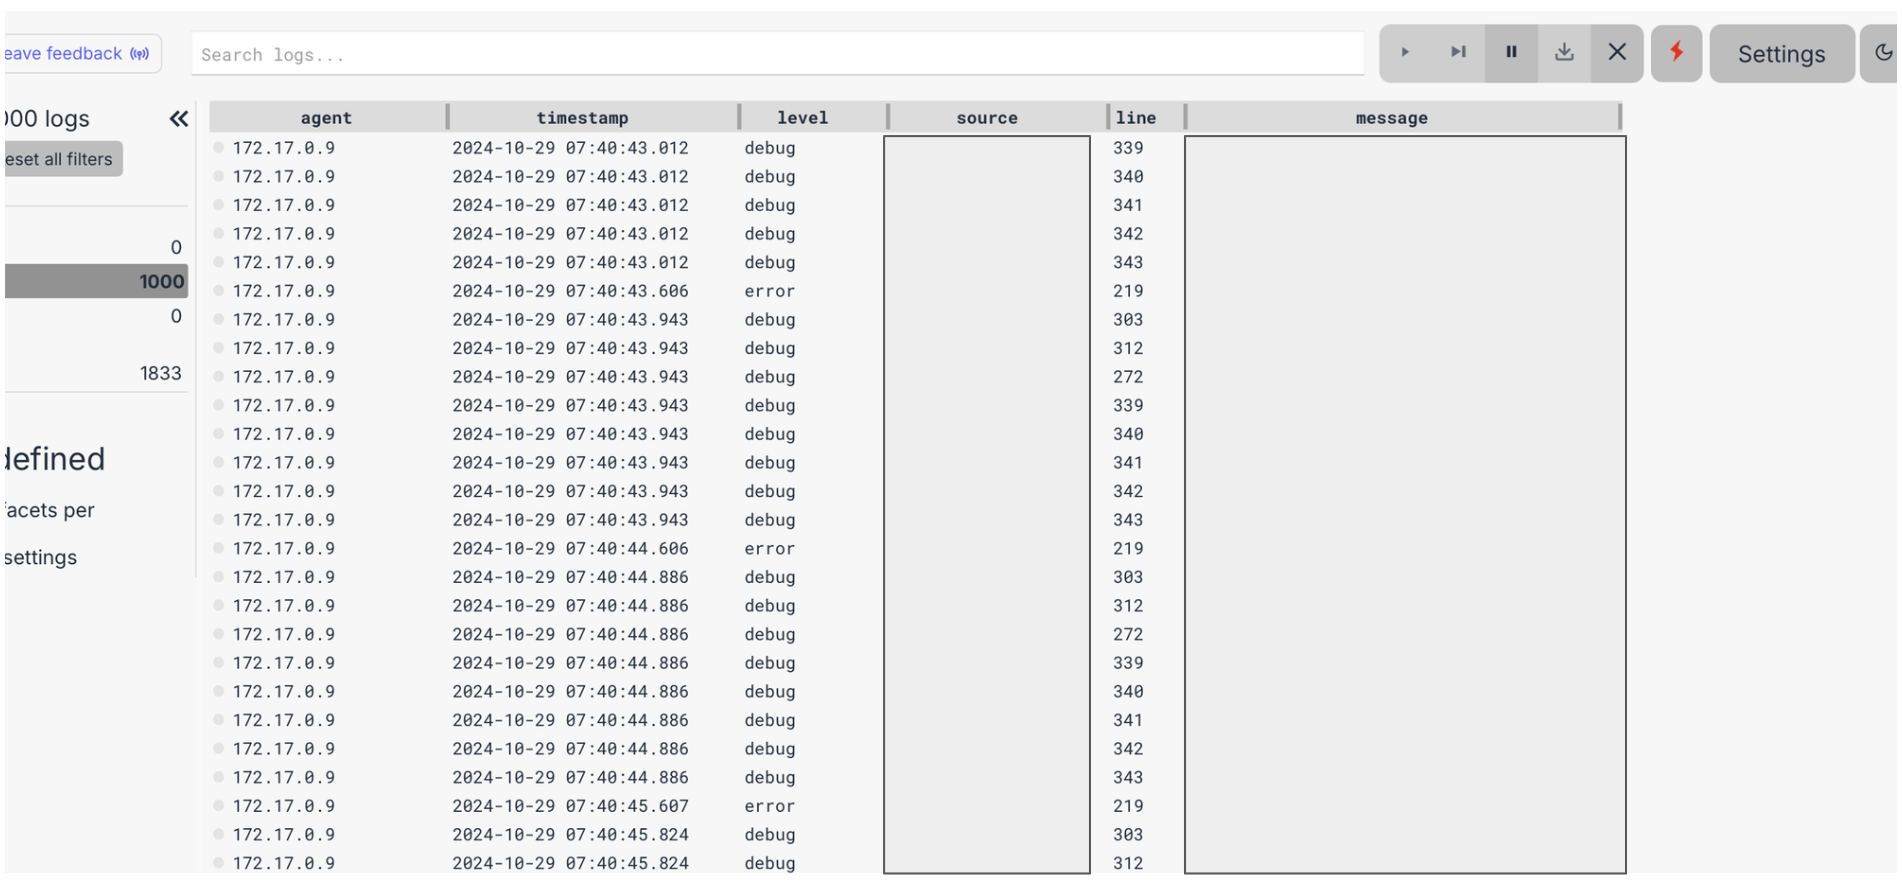
Task: Download the logs using the download icon
Action: 1564,53
